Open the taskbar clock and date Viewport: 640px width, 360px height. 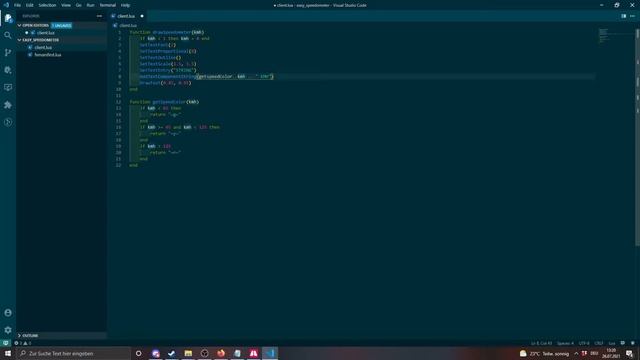(x=611, y=353)
